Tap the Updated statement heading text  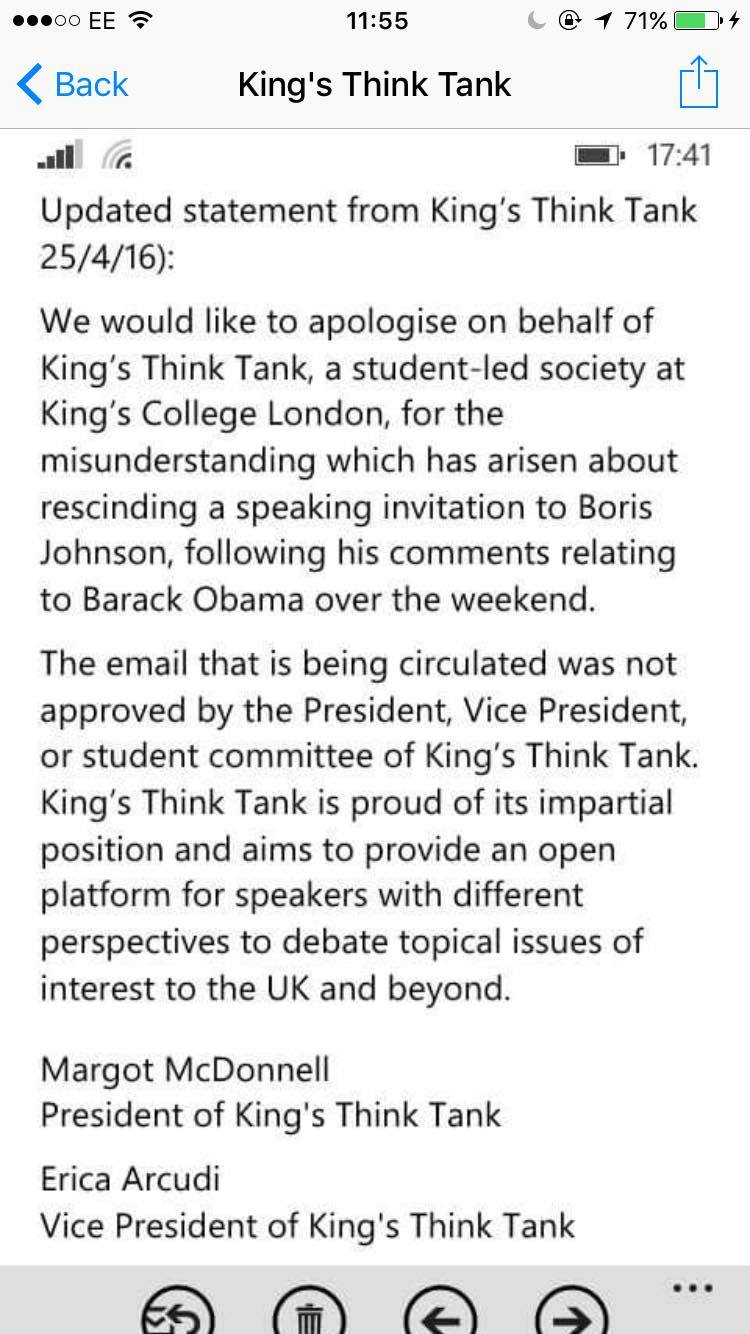(369, 230)
